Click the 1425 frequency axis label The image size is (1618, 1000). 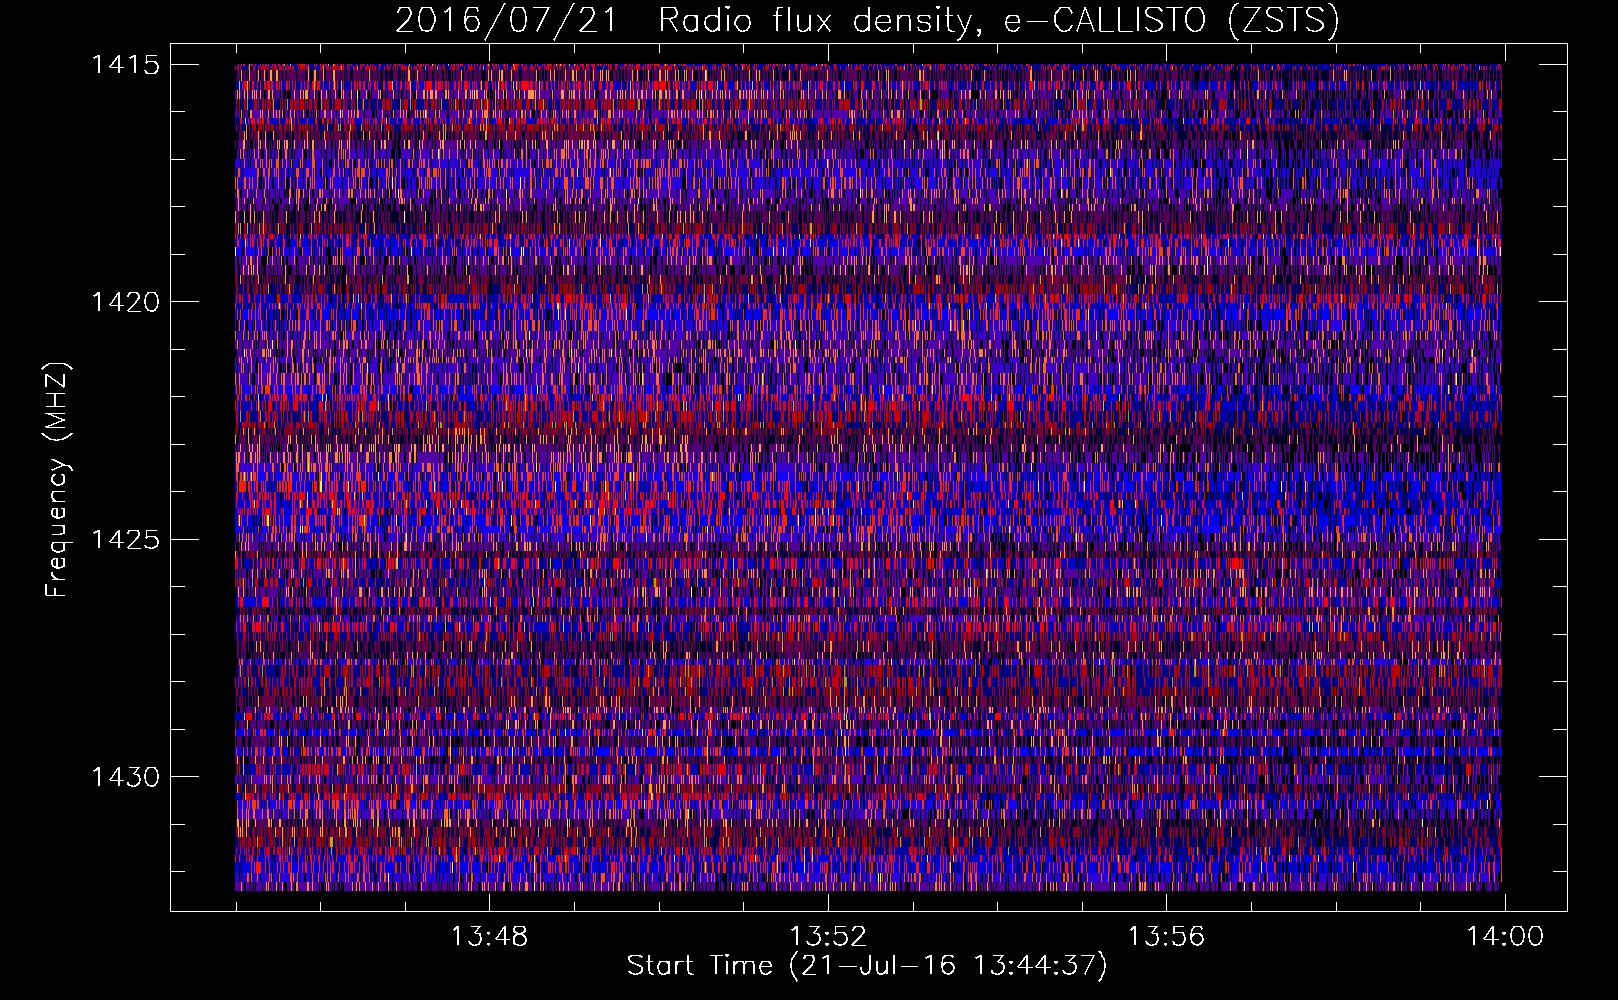(125, 540)
